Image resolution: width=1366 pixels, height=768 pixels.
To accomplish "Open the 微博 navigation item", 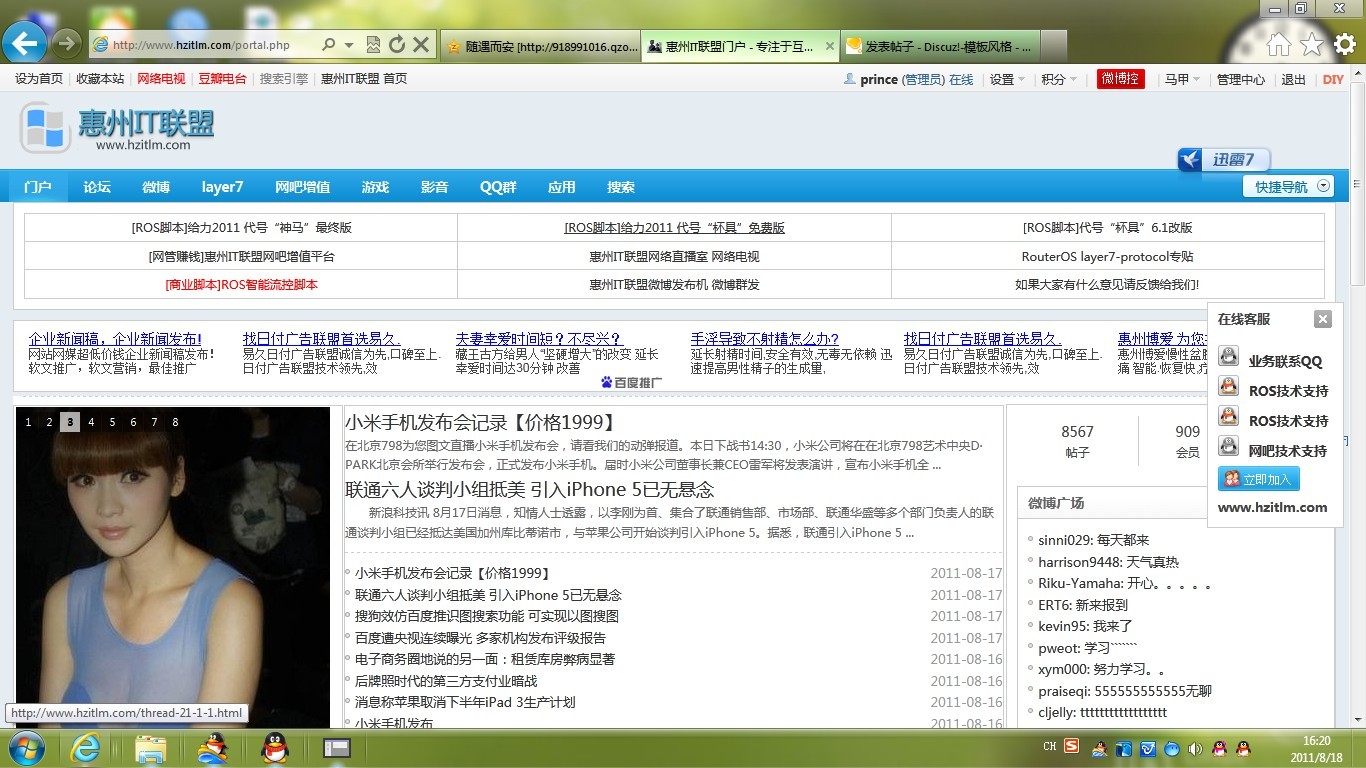I will (x=156, y=187).
